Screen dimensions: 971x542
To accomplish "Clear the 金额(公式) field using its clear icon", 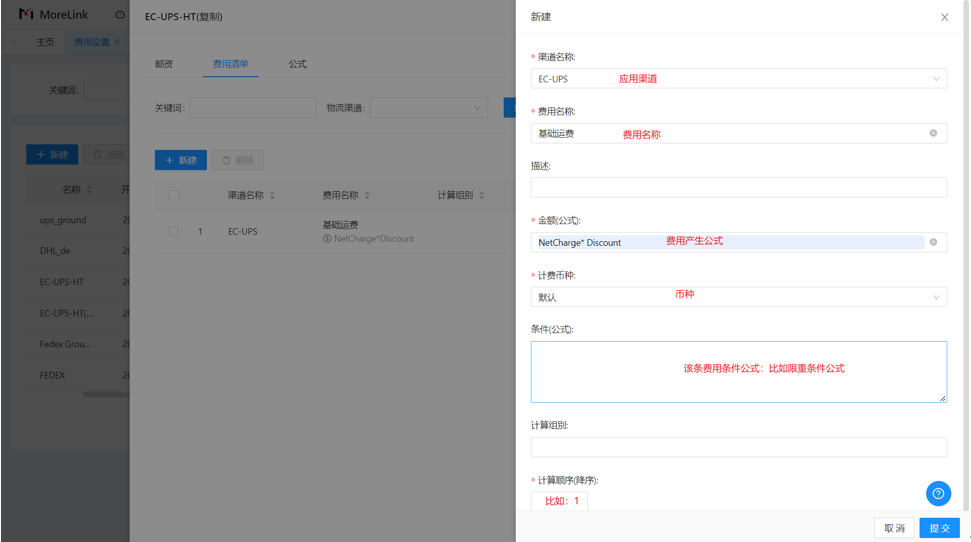I will [933, 242].
